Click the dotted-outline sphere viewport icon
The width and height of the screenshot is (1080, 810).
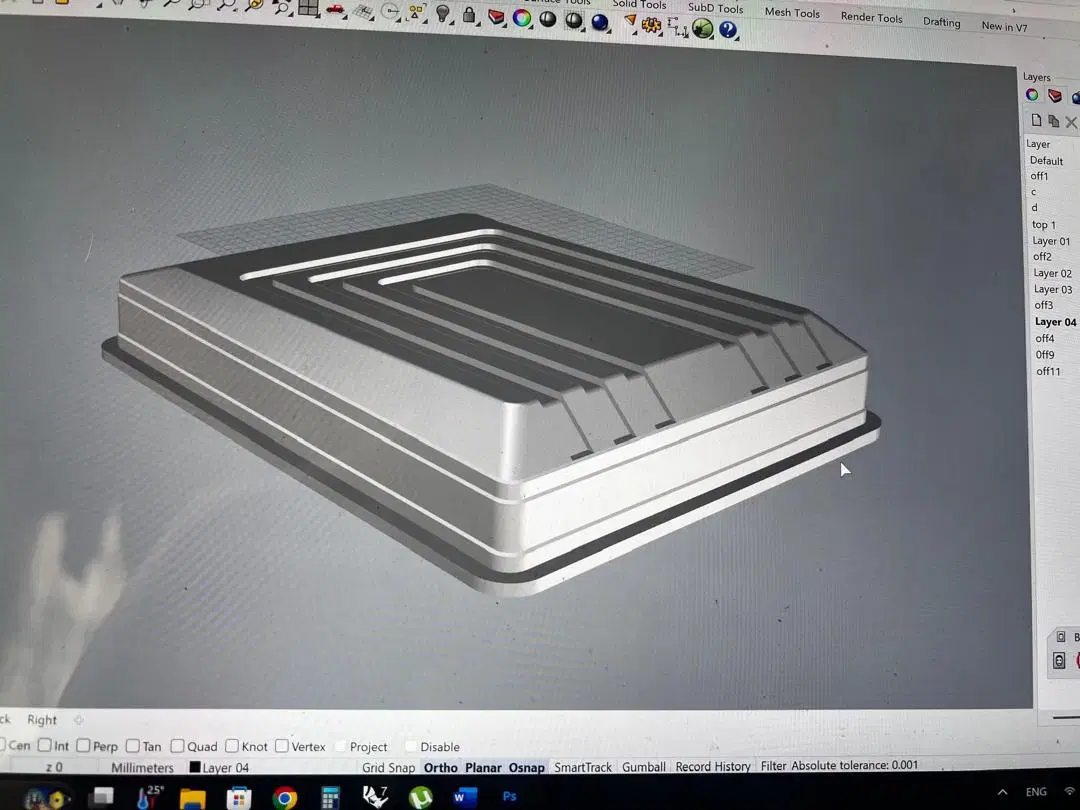tap(573, 20)
